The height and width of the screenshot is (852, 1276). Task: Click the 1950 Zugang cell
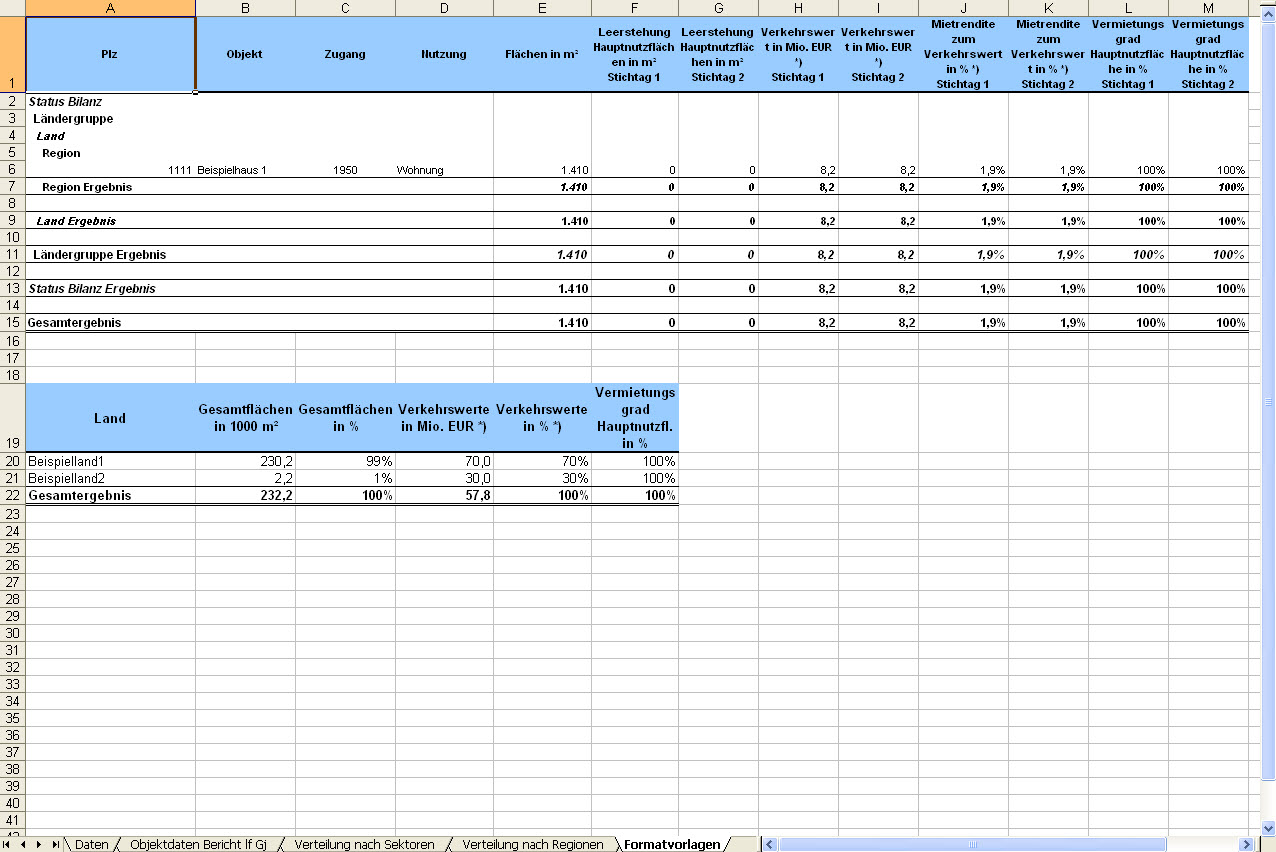coord(345,170)
